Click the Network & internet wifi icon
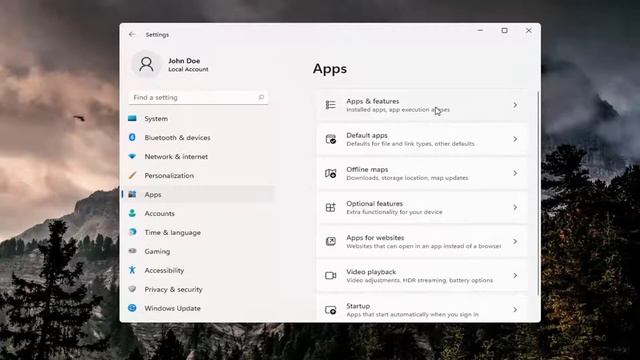Screen dimensions: 640x360 pyautogui.click(x=132, y=156)
